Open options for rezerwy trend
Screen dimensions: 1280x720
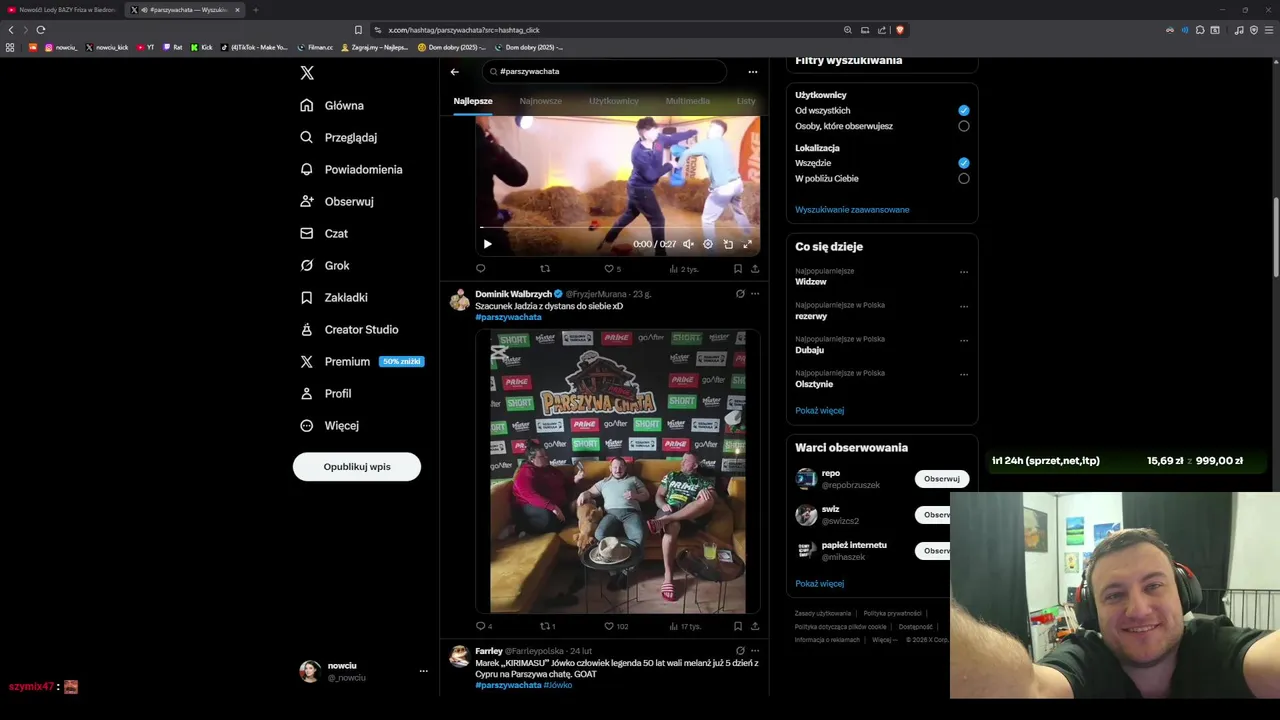(x=964, y=306)
